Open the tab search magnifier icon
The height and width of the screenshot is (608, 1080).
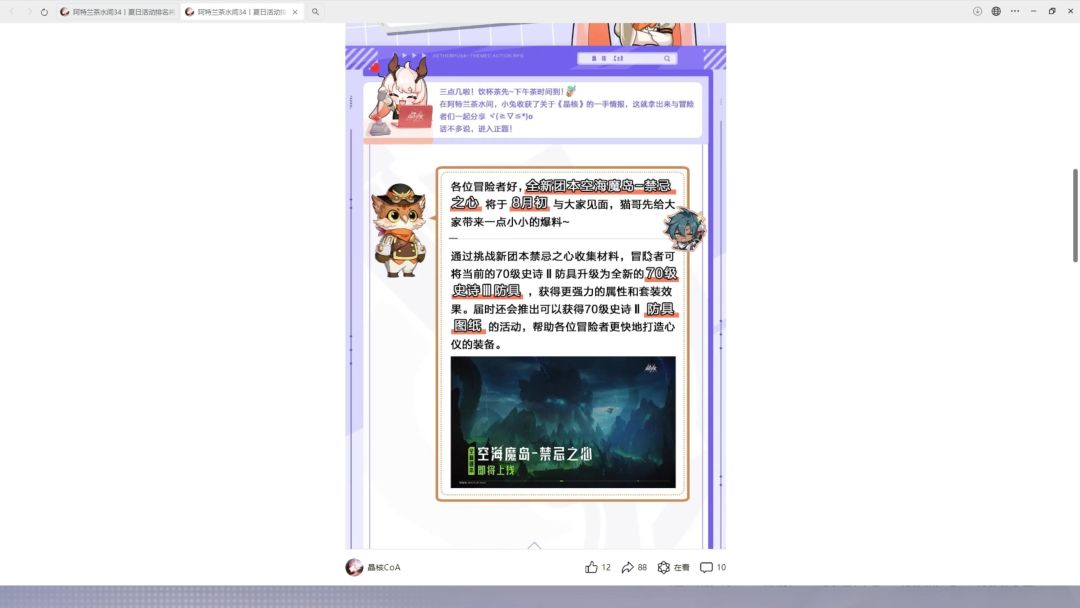315,12
